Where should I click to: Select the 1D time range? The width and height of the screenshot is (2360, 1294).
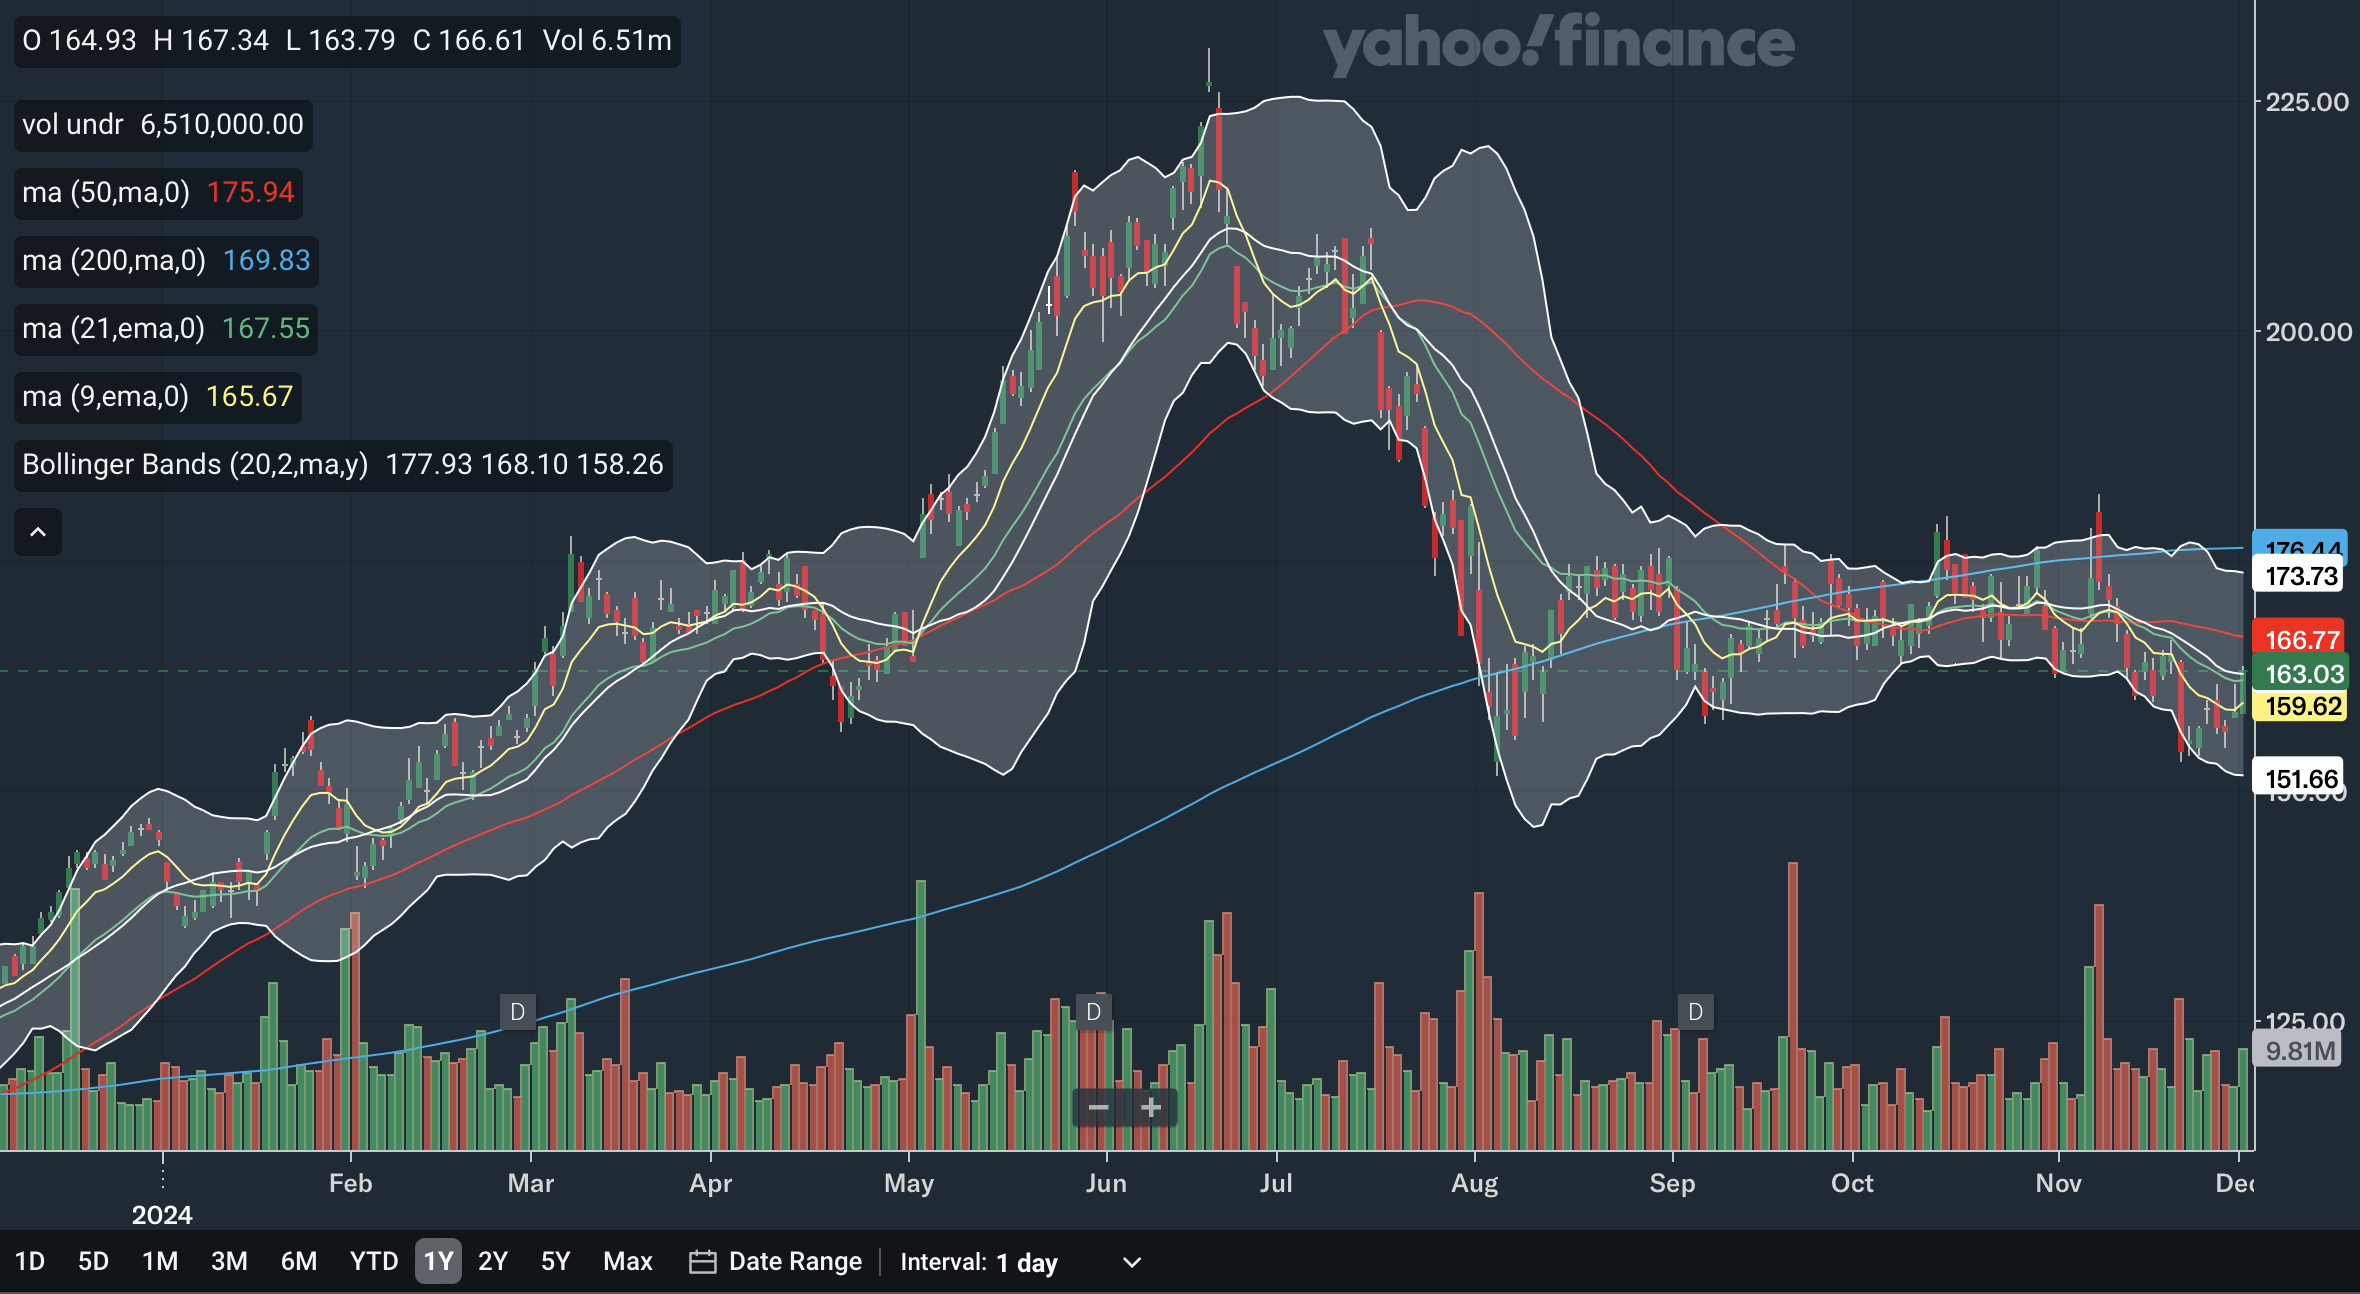pyautogui.click(x=30, y=1261)
